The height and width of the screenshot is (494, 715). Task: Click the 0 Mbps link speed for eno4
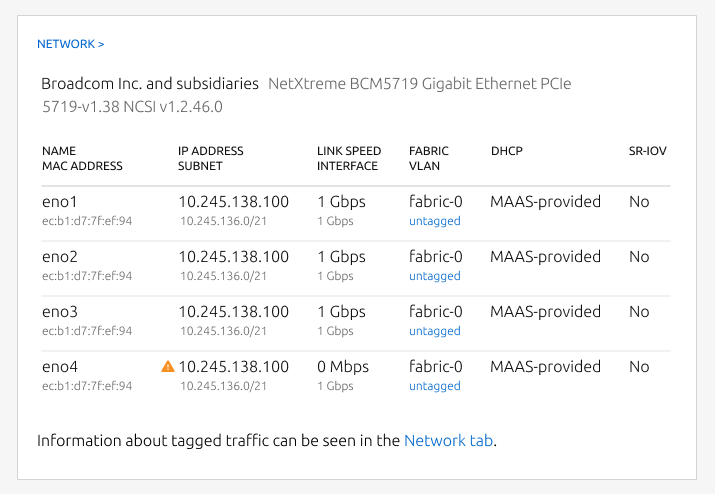345,367
